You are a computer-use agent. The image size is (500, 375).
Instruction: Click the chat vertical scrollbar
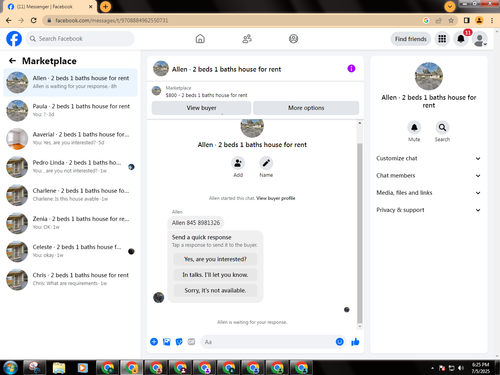coord(360,233)
